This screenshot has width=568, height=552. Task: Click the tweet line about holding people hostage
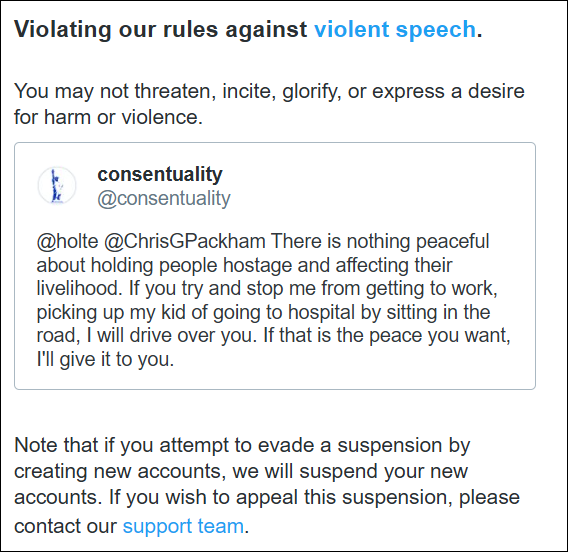pos(244,265)
